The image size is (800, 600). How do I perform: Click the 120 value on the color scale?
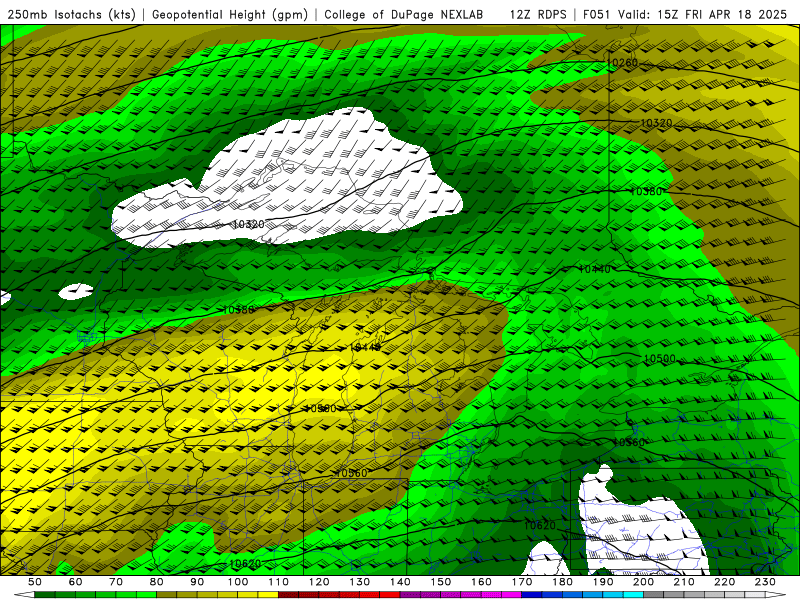(x=319, y=582)
